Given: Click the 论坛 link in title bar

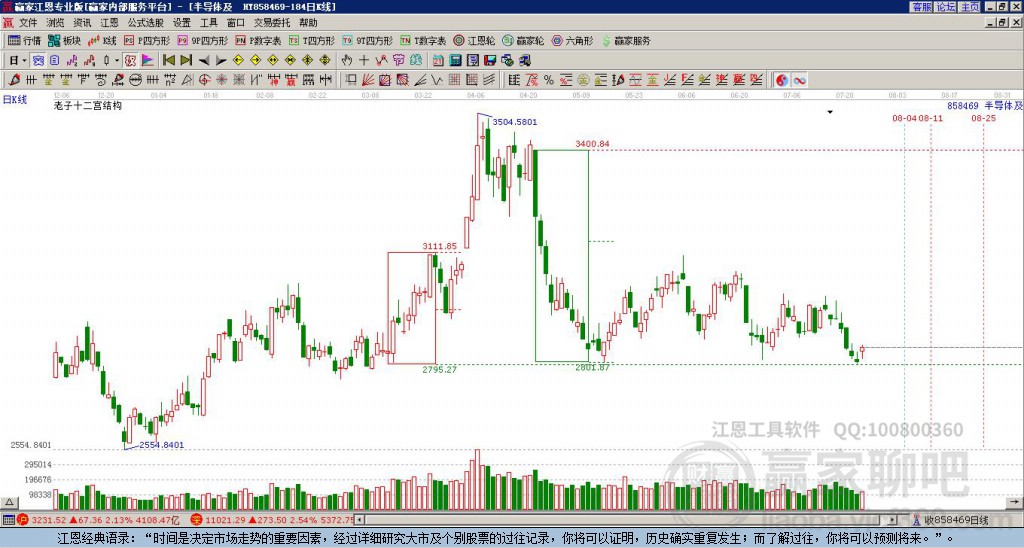Looking at the screenshot, I should tap(946, 7).
